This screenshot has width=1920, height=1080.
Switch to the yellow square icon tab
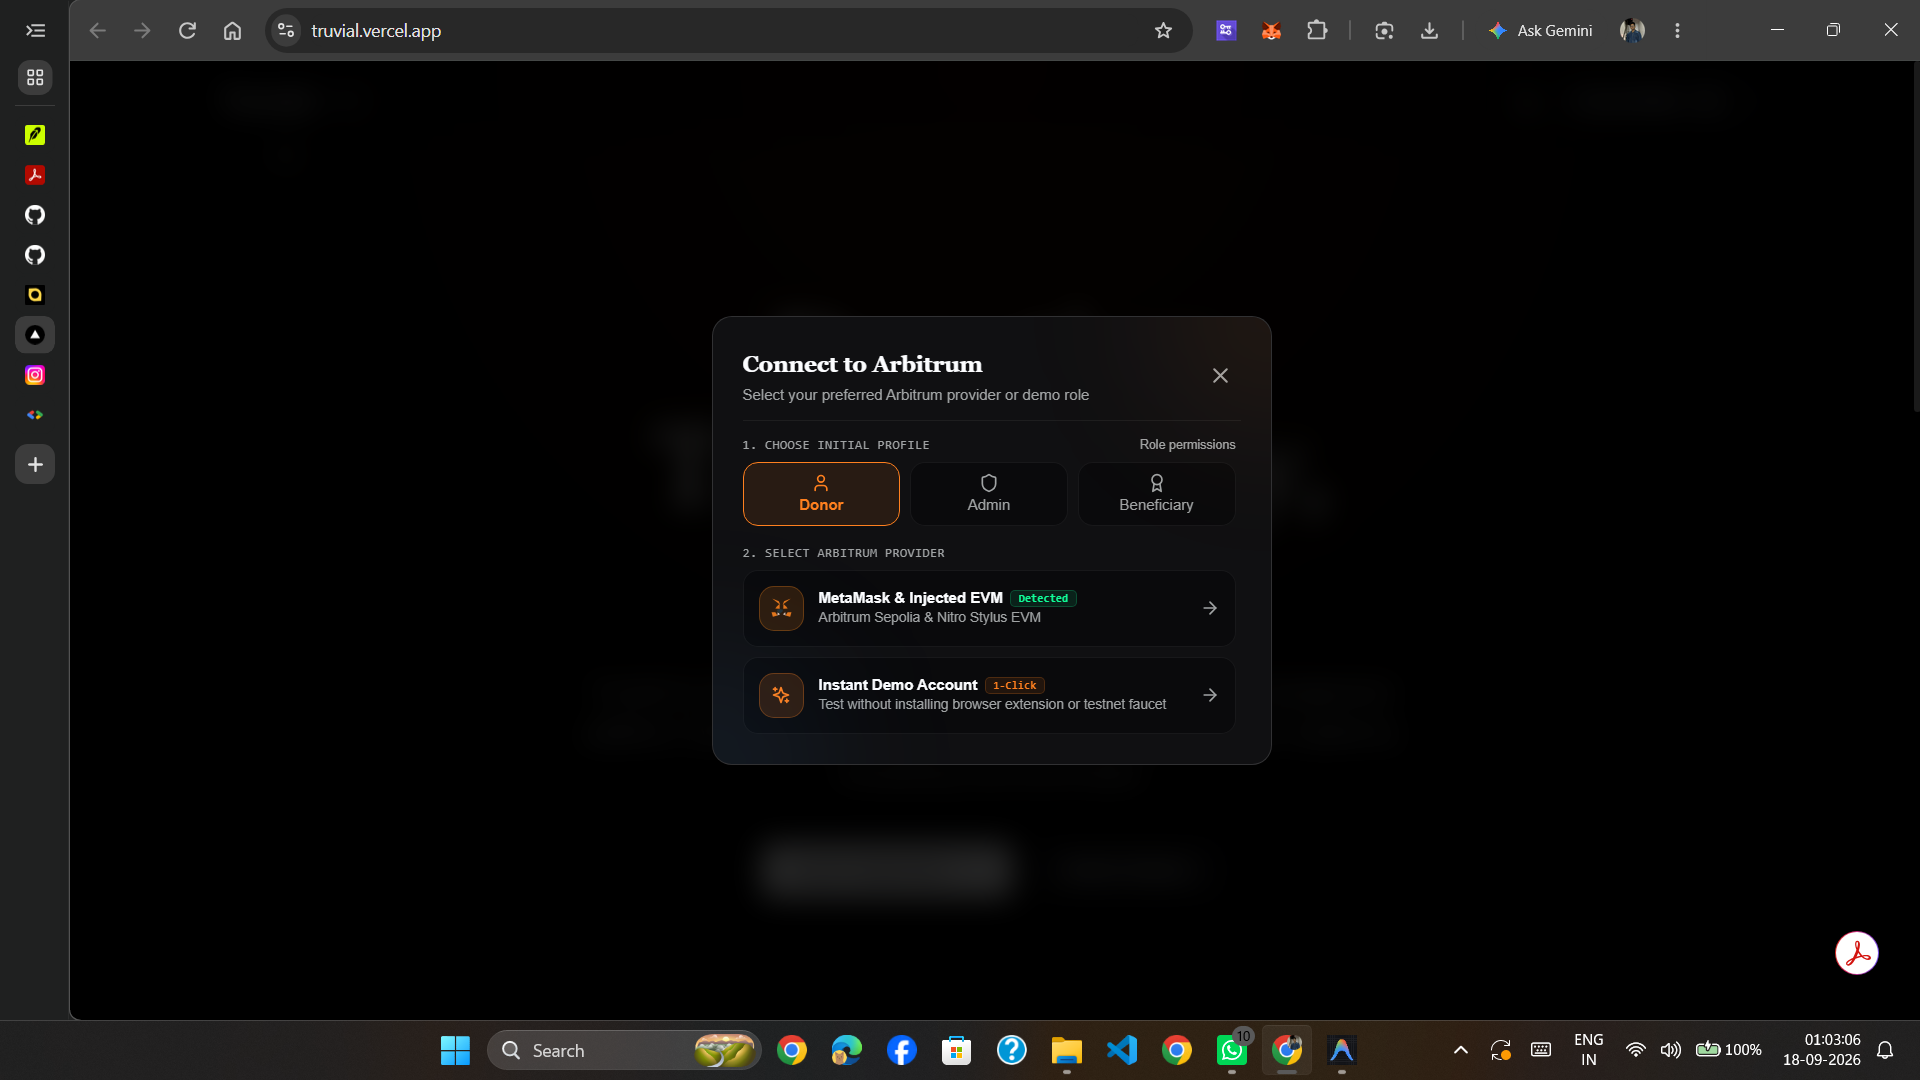click(35, 295)
